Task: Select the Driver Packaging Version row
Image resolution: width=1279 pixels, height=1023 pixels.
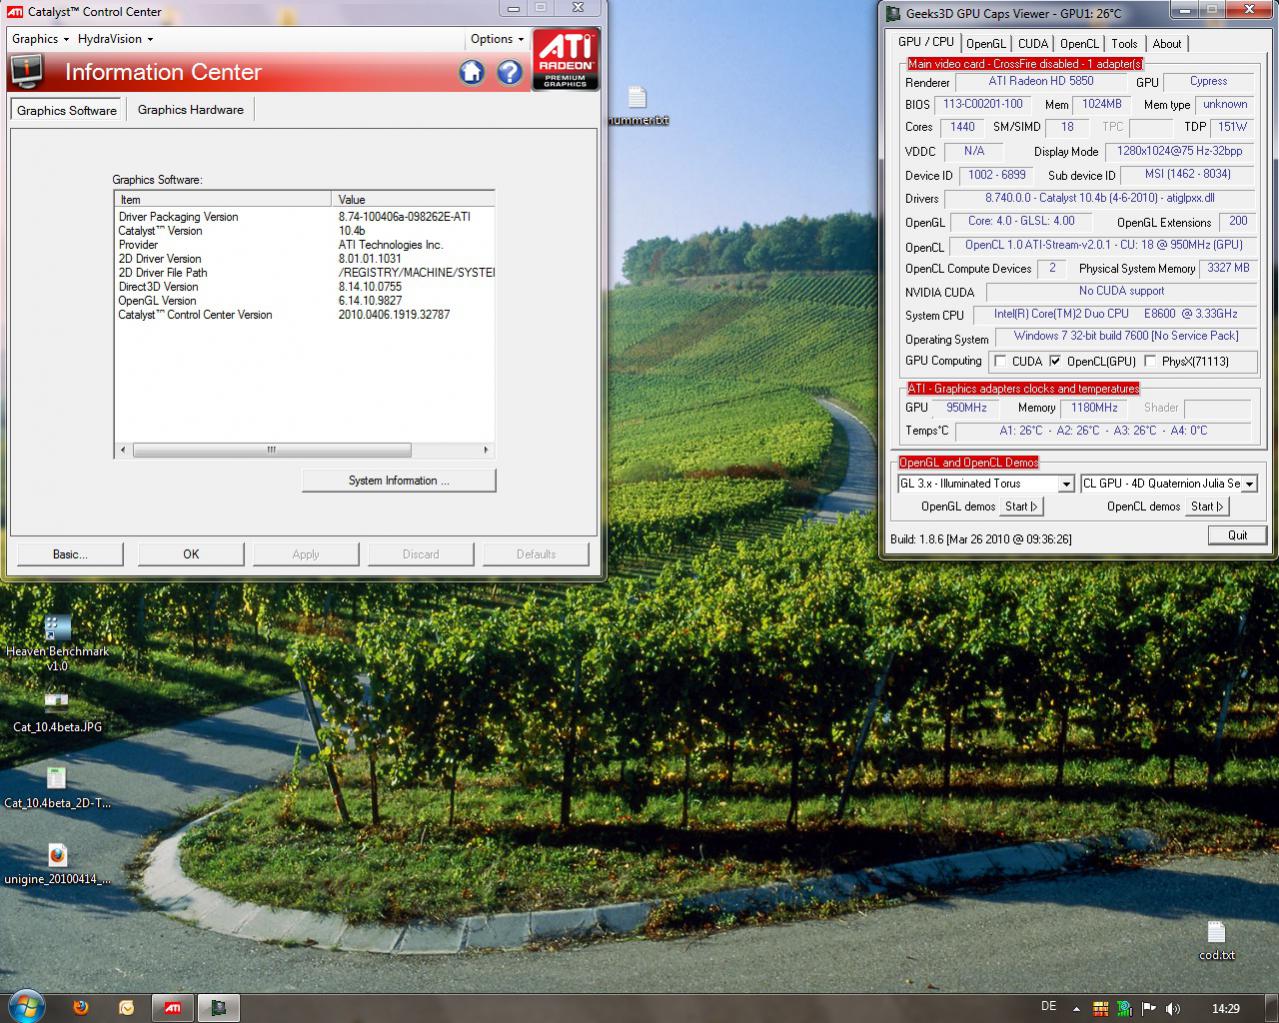Action: coord(305,217)
